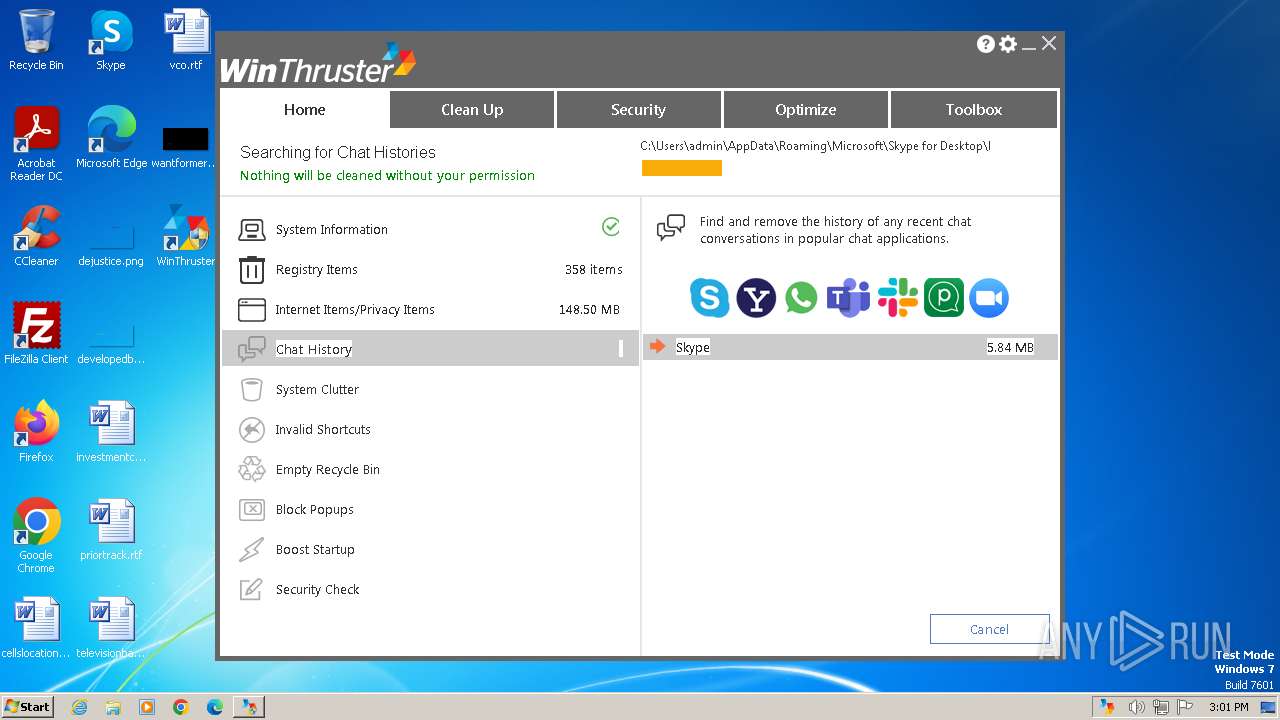Select the Security Check row

[430, 590]
